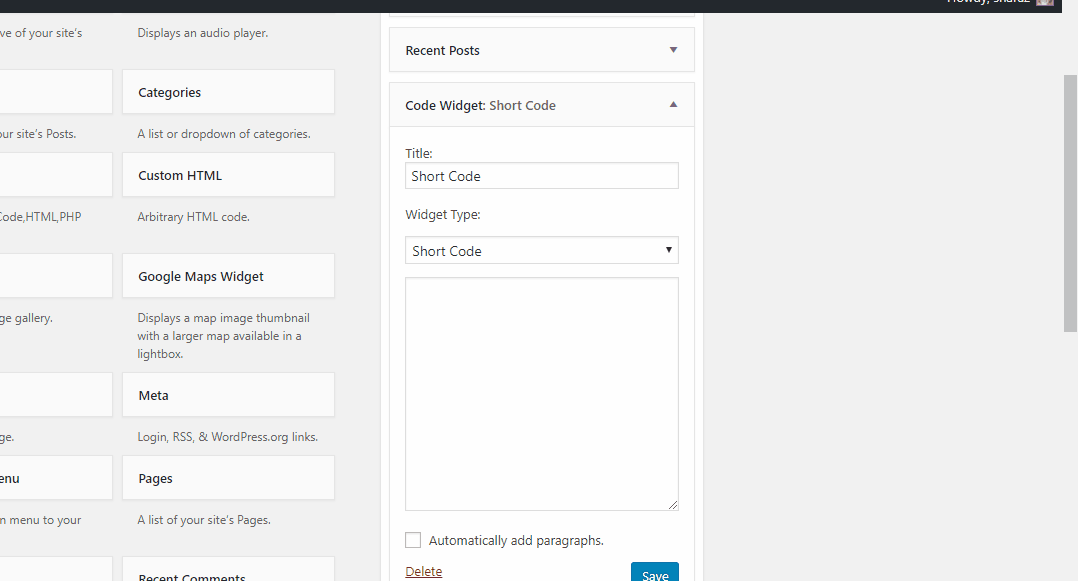This screenshot has height=581, width=1078.
Task: Pick the Pages available widget
Action: pos(228,478)
